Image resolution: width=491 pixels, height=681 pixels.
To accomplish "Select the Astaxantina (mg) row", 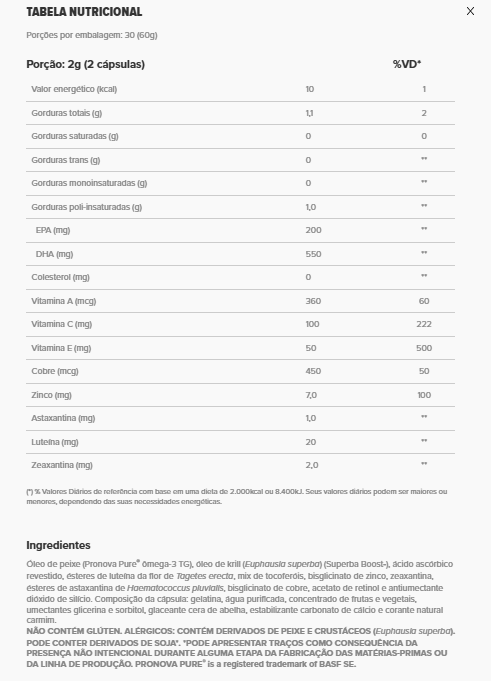I will 241,419.
